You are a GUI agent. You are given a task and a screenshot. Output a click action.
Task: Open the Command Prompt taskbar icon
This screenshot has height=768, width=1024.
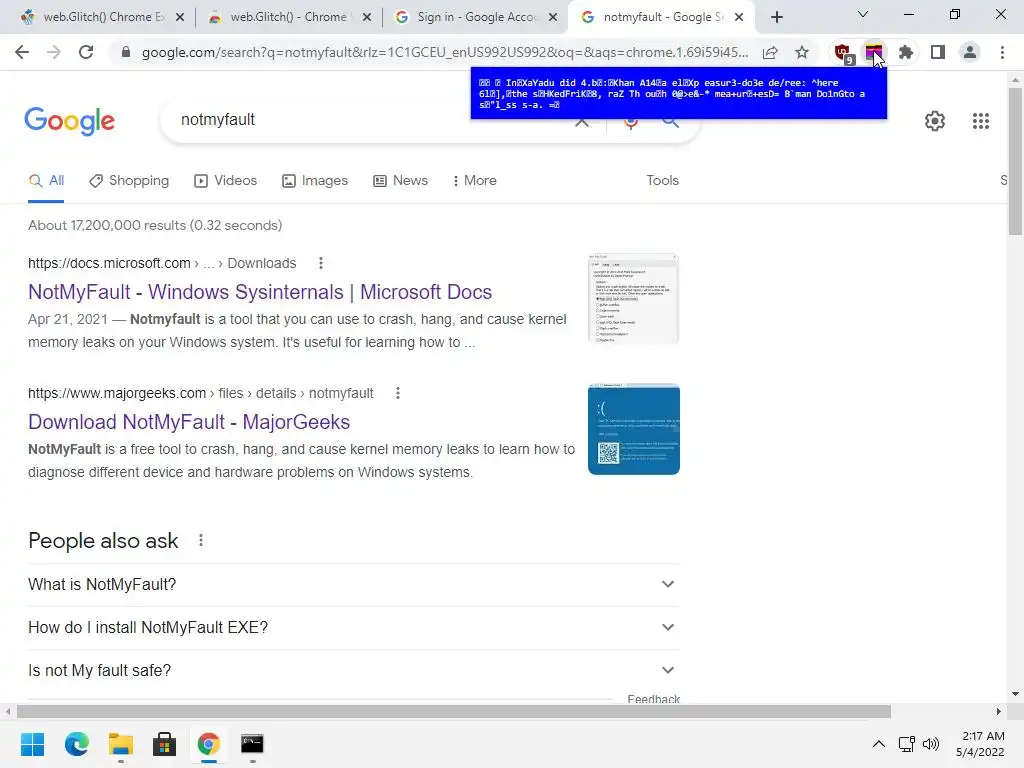252,744
